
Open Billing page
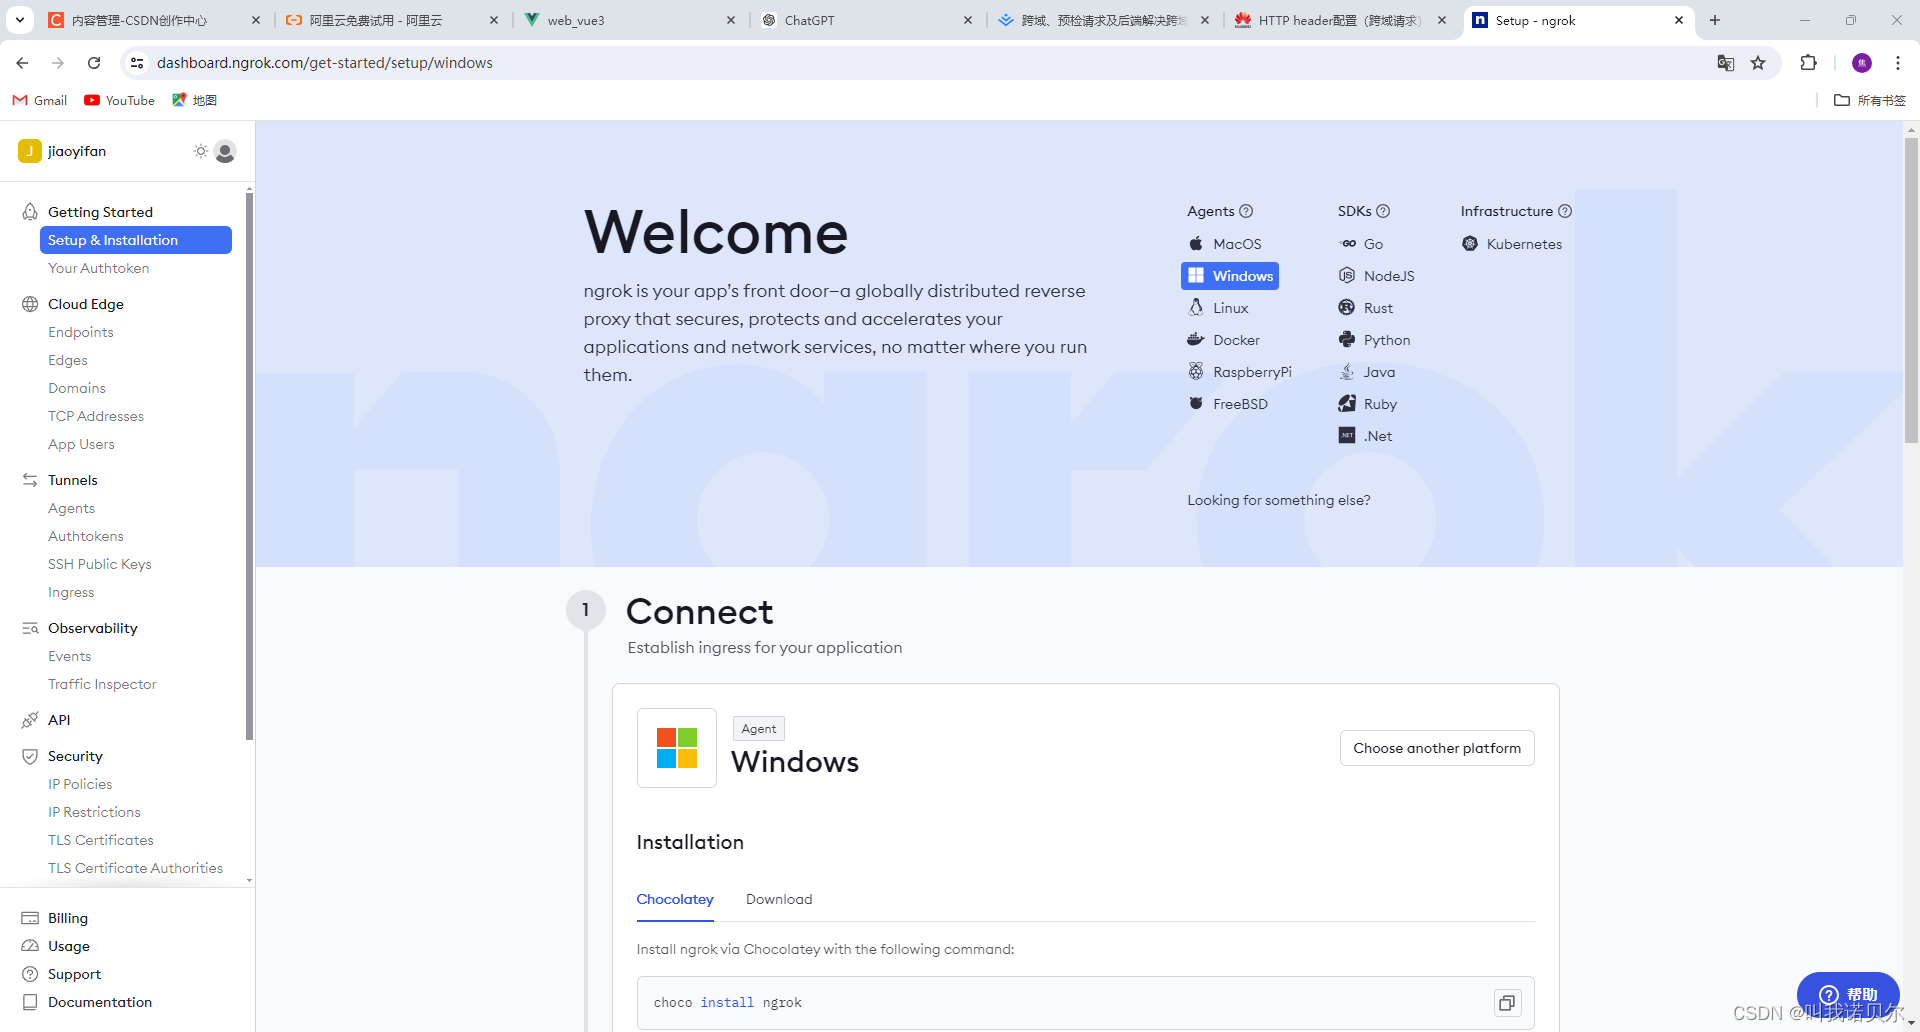pos(67,918)
